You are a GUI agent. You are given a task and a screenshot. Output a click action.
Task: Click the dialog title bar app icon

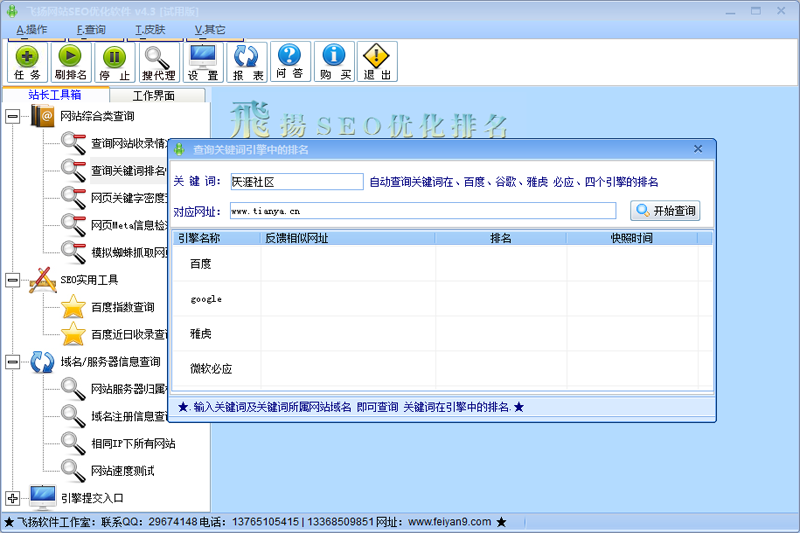179,149
